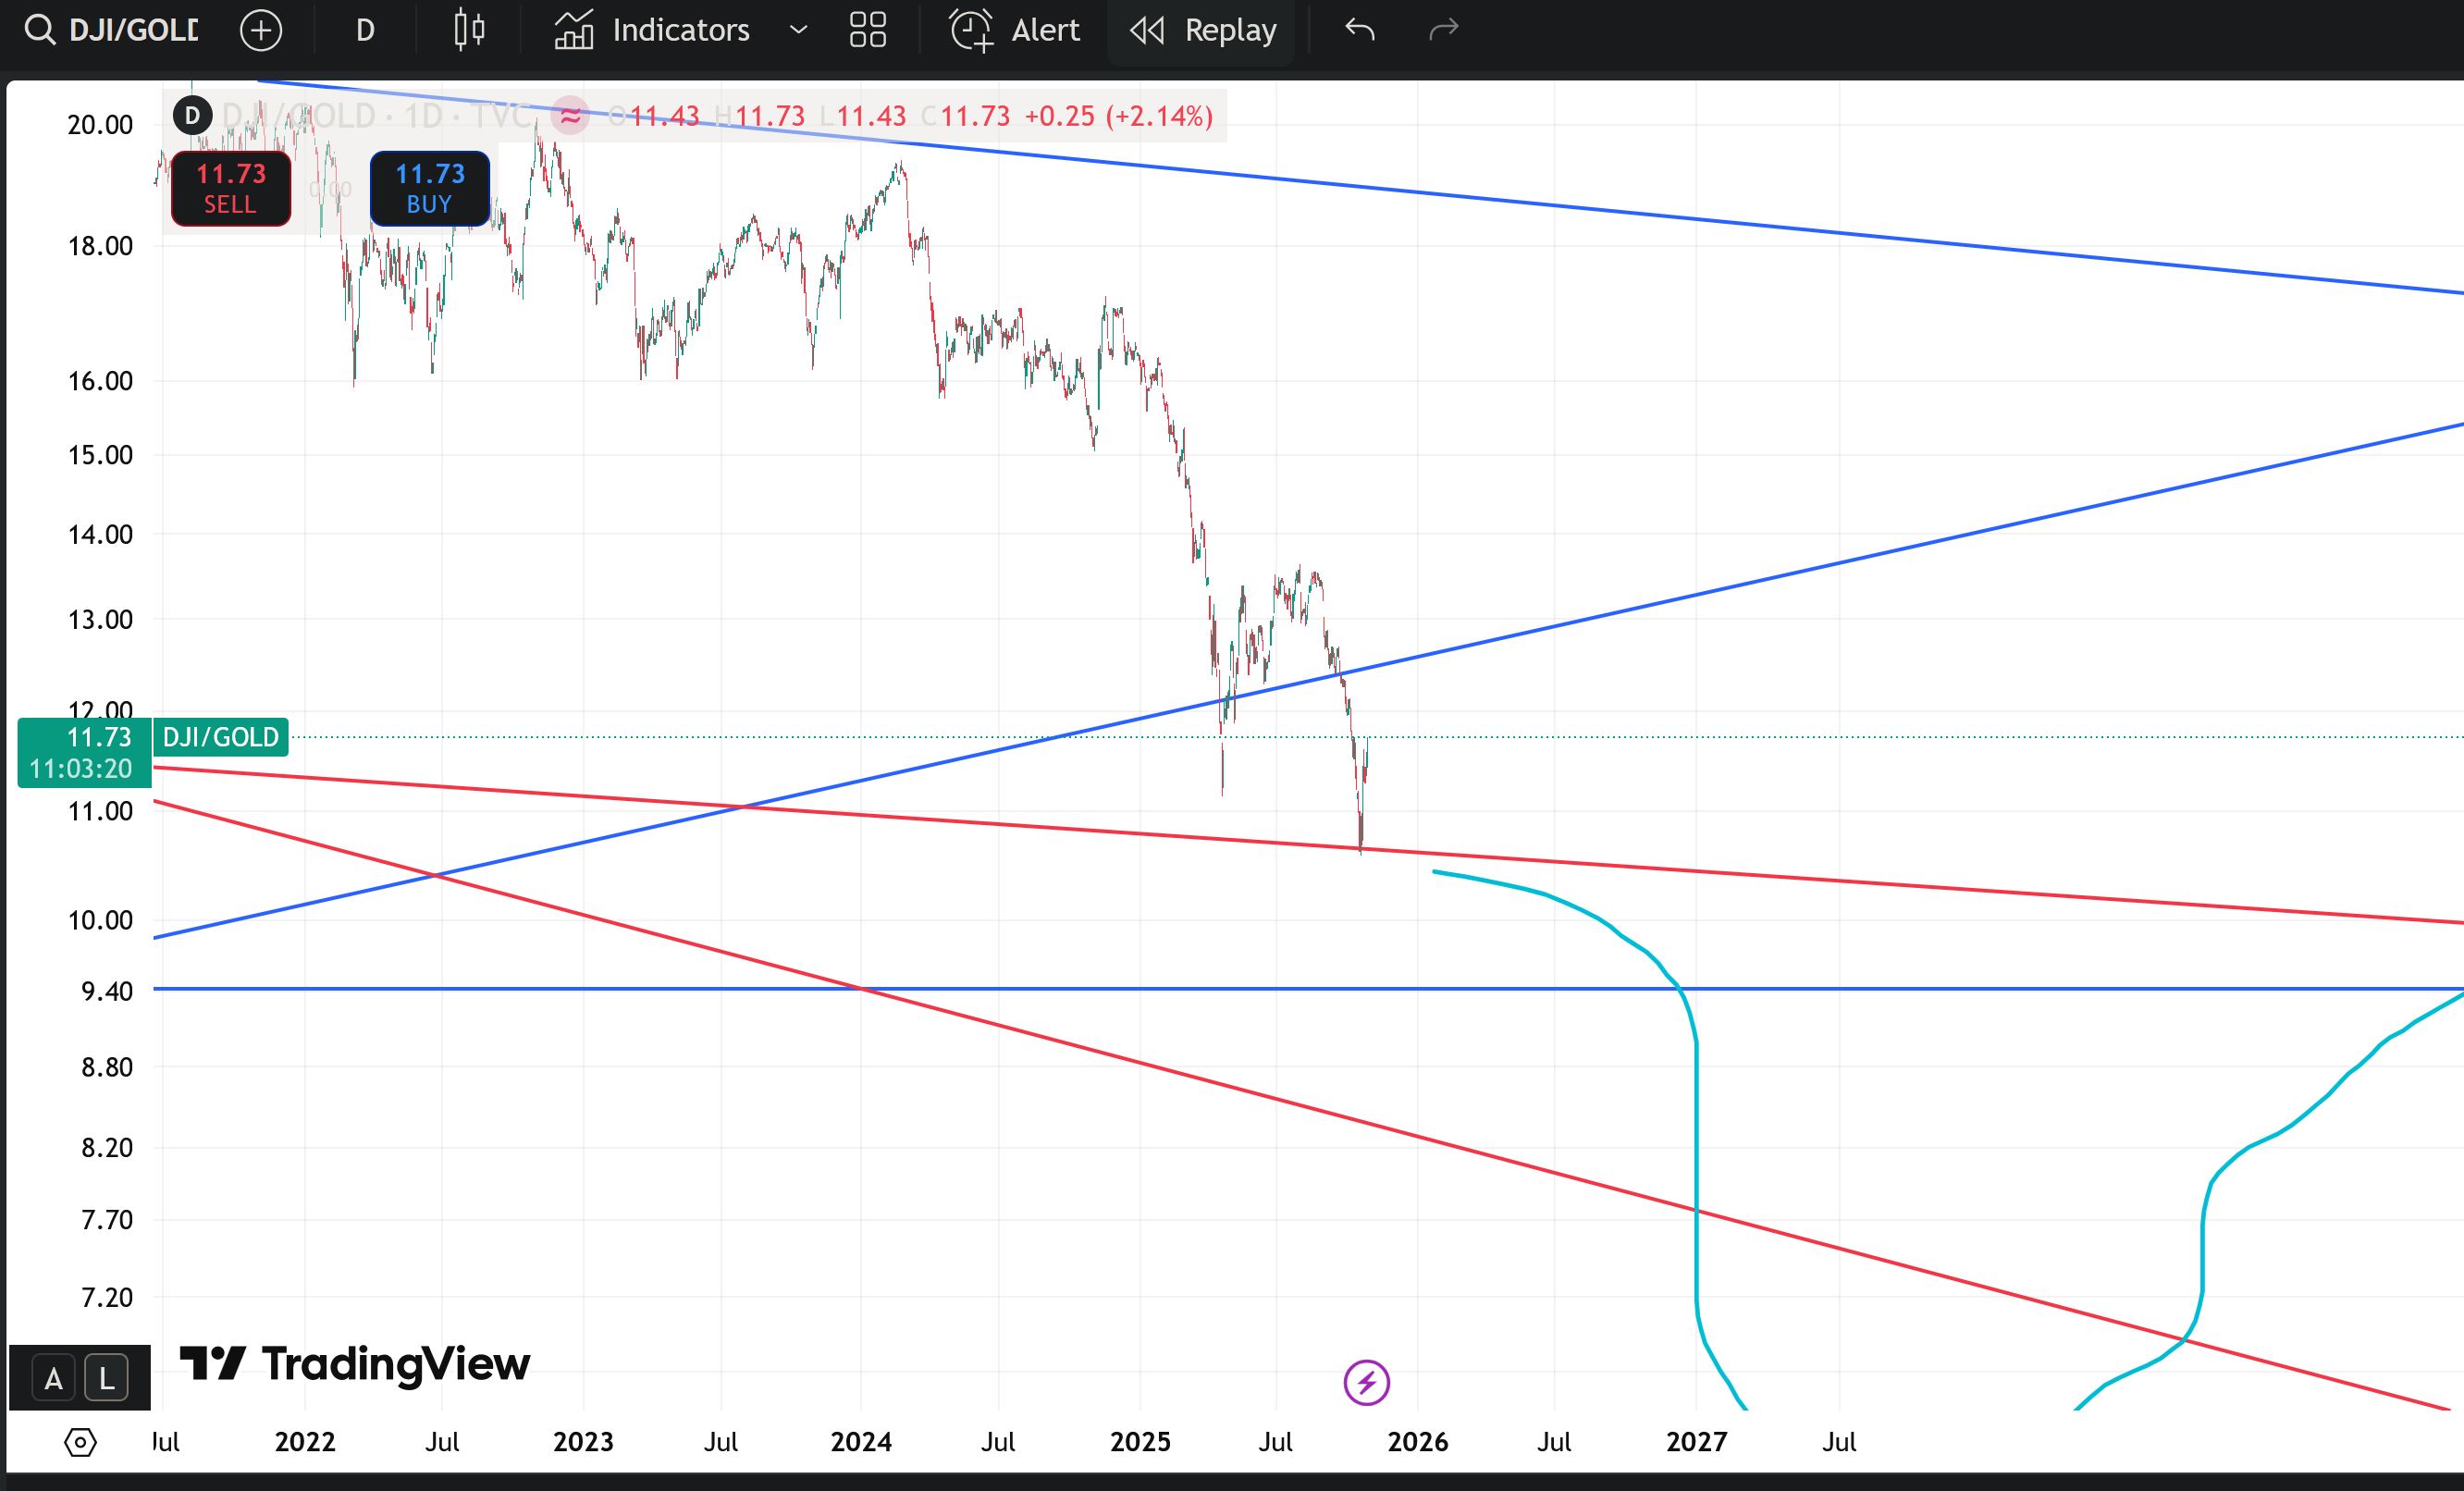Start bar Replay mode
Viewport: 2464px width, 1491px height.
(x=1203, y=30)
